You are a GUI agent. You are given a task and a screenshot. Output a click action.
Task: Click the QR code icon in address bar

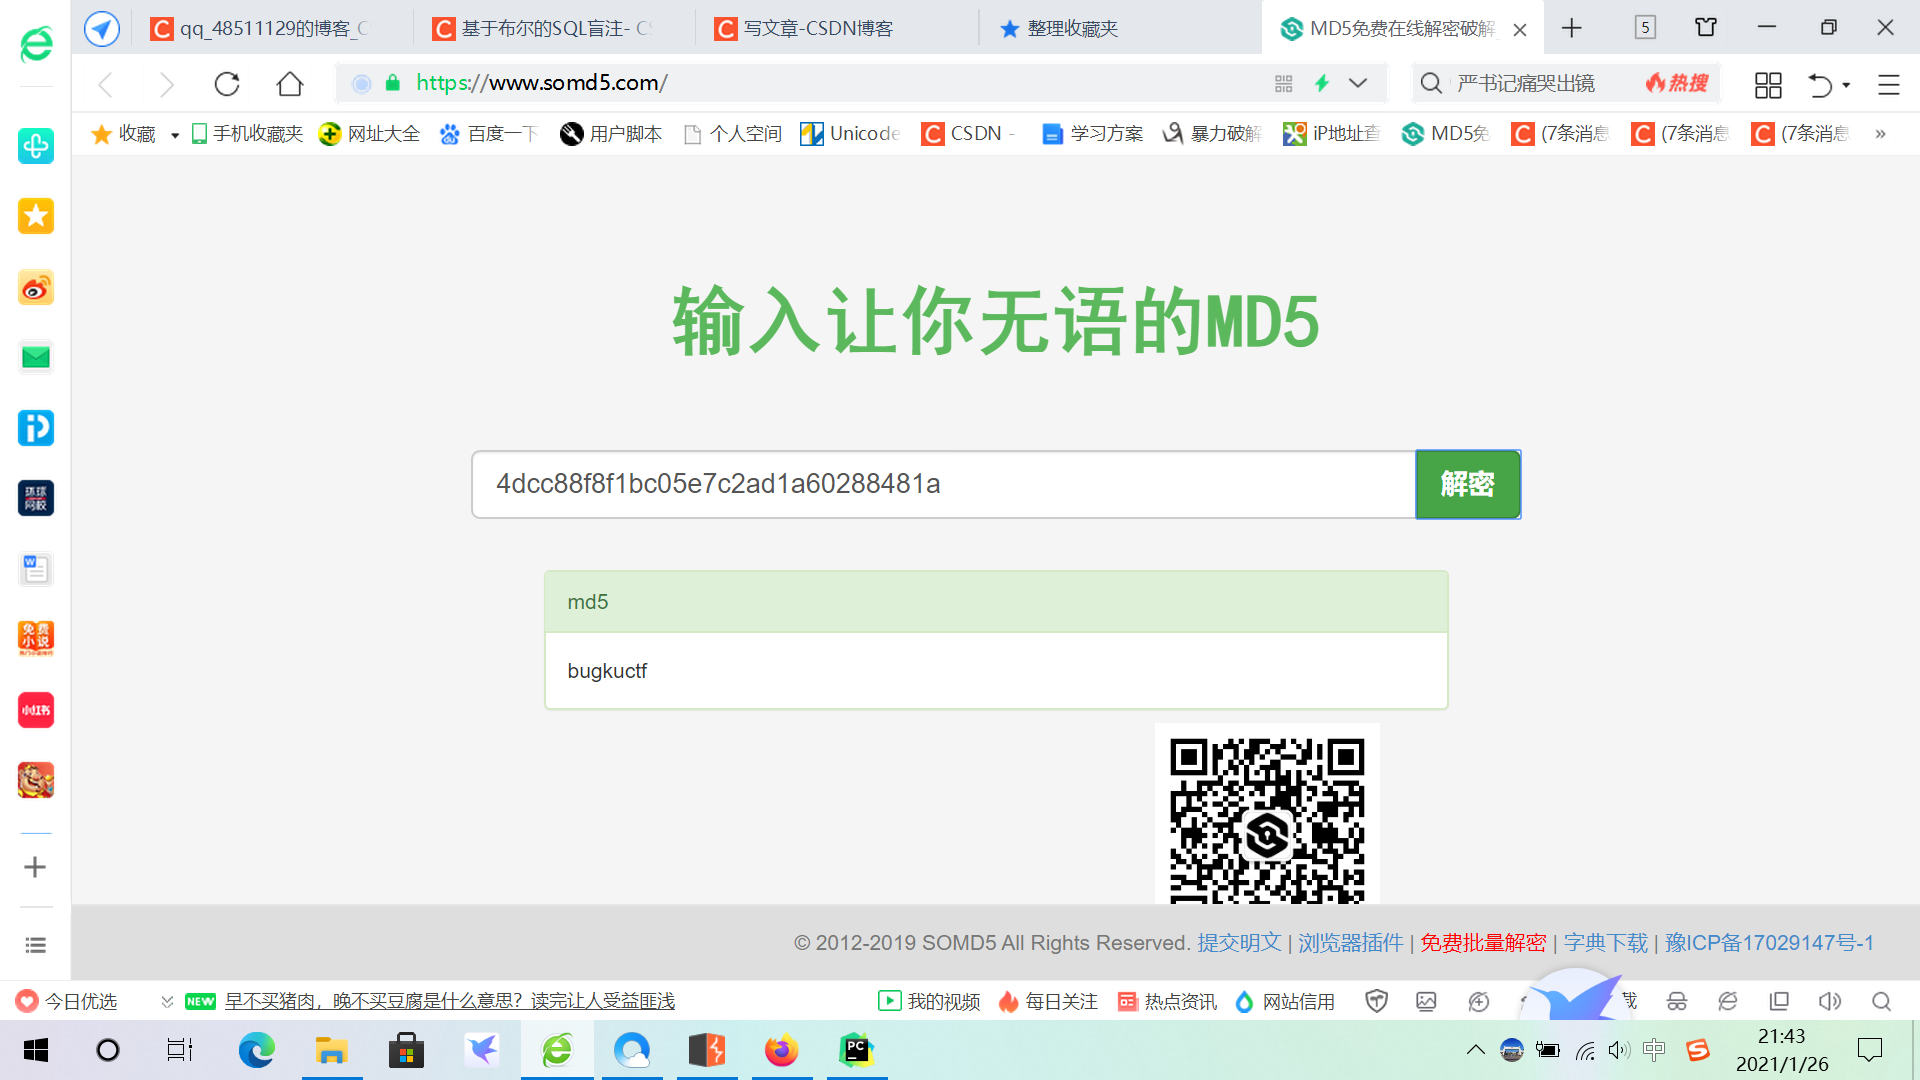[x=1284, y=84]
